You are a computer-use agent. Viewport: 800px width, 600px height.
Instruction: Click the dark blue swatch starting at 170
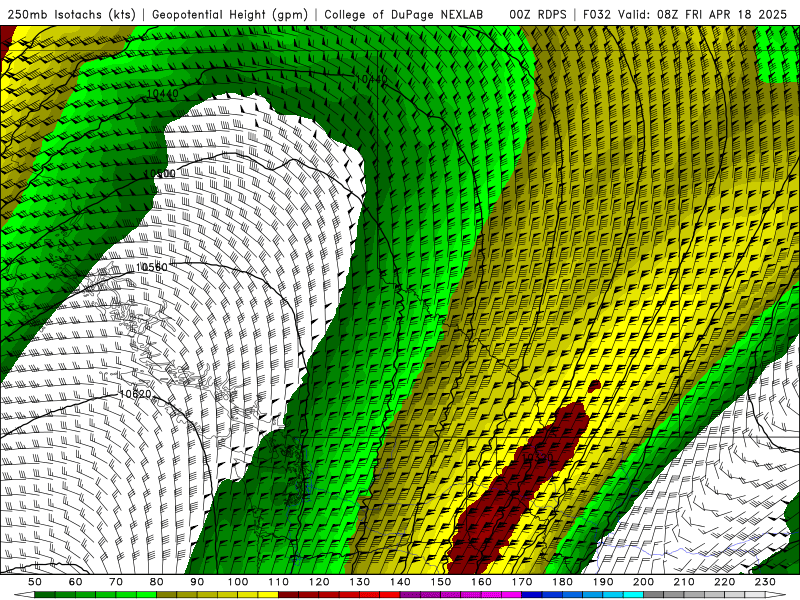tap(532, 595)
